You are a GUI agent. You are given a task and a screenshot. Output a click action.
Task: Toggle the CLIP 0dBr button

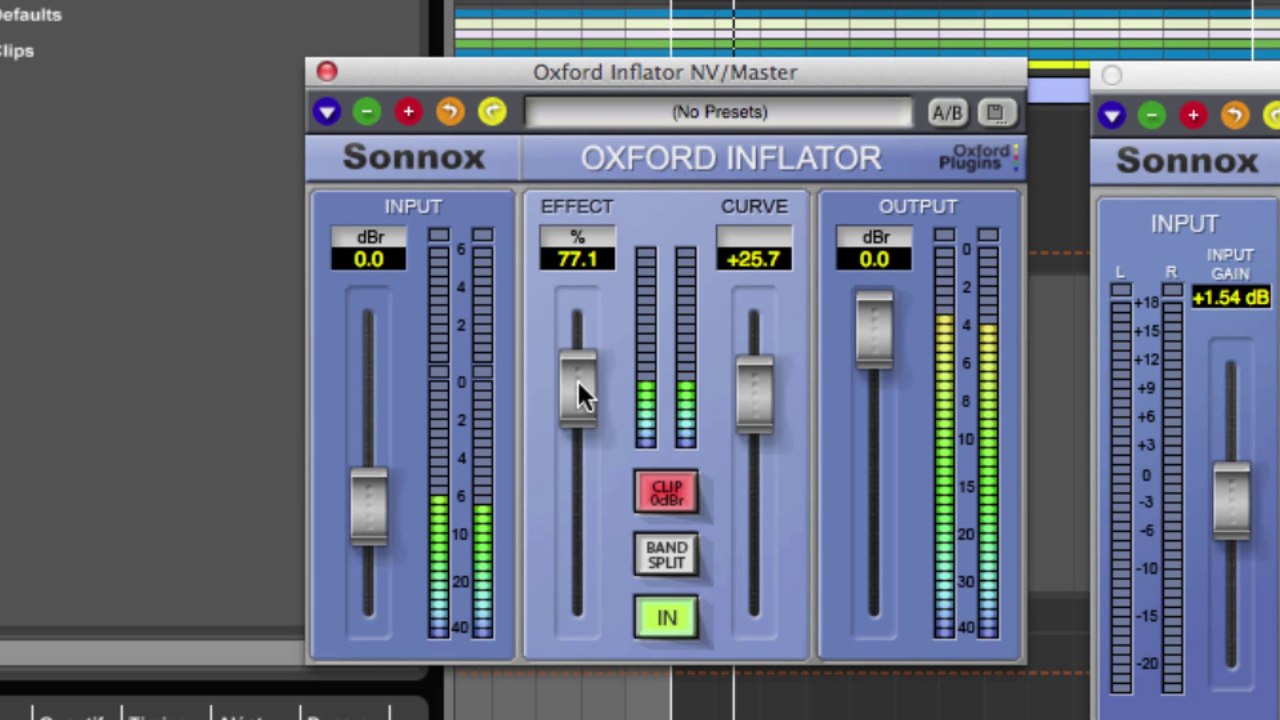pos(666,493)
